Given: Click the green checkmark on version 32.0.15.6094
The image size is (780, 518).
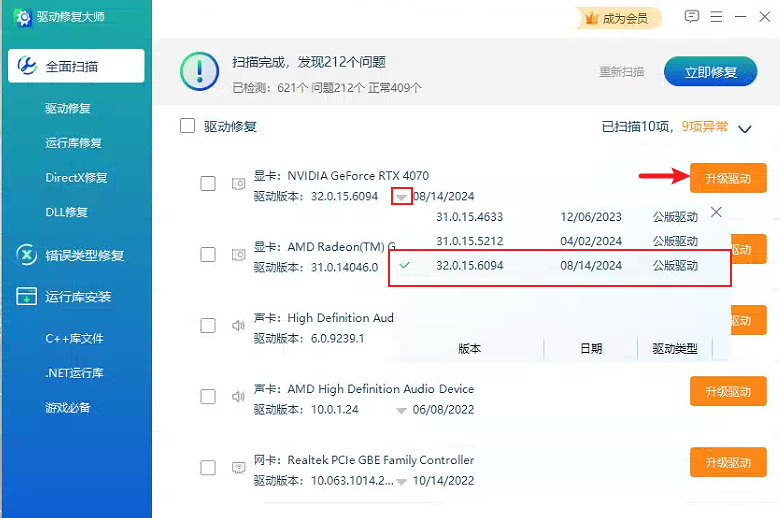Looking at the screenshot, I should (405, 265).
